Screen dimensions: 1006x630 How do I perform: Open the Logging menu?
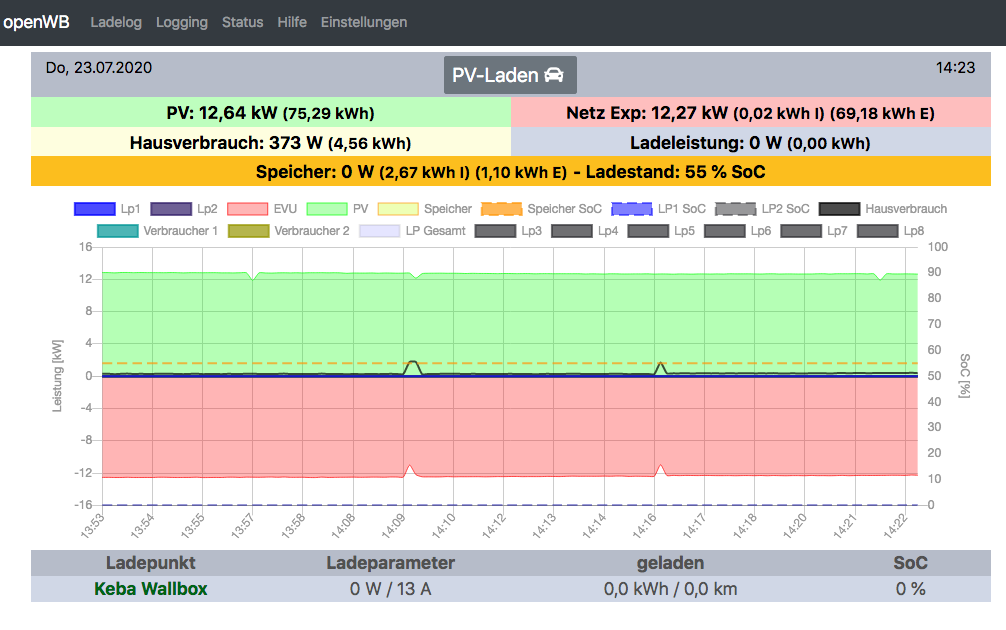[182, 22]
